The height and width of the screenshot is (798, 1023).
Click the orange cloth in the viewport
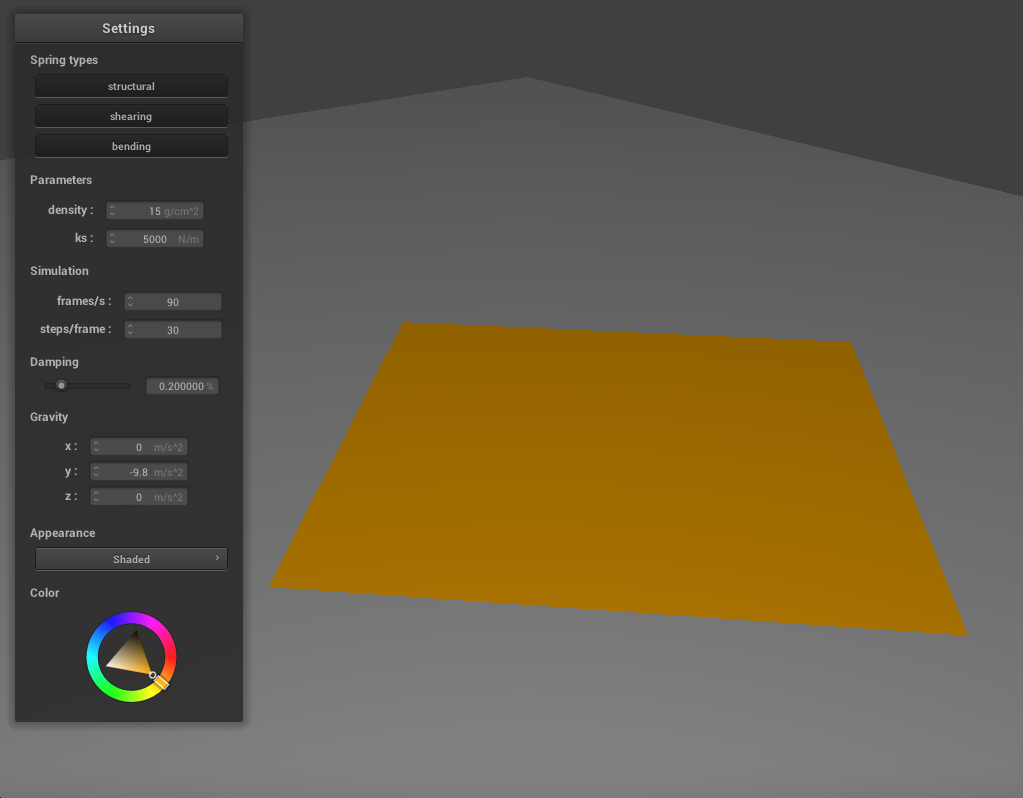[x=620, y=480]
